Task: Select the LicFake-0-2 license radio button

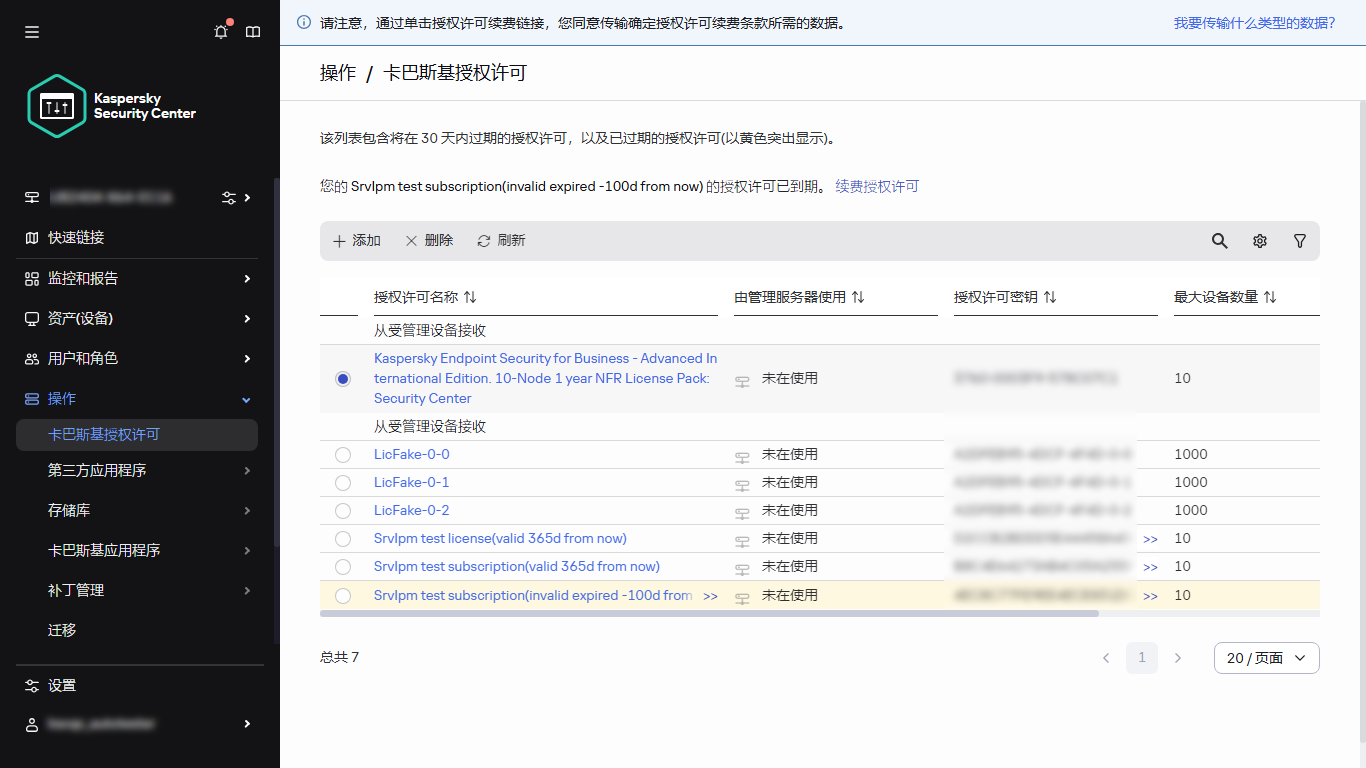Action: point(343,510)
